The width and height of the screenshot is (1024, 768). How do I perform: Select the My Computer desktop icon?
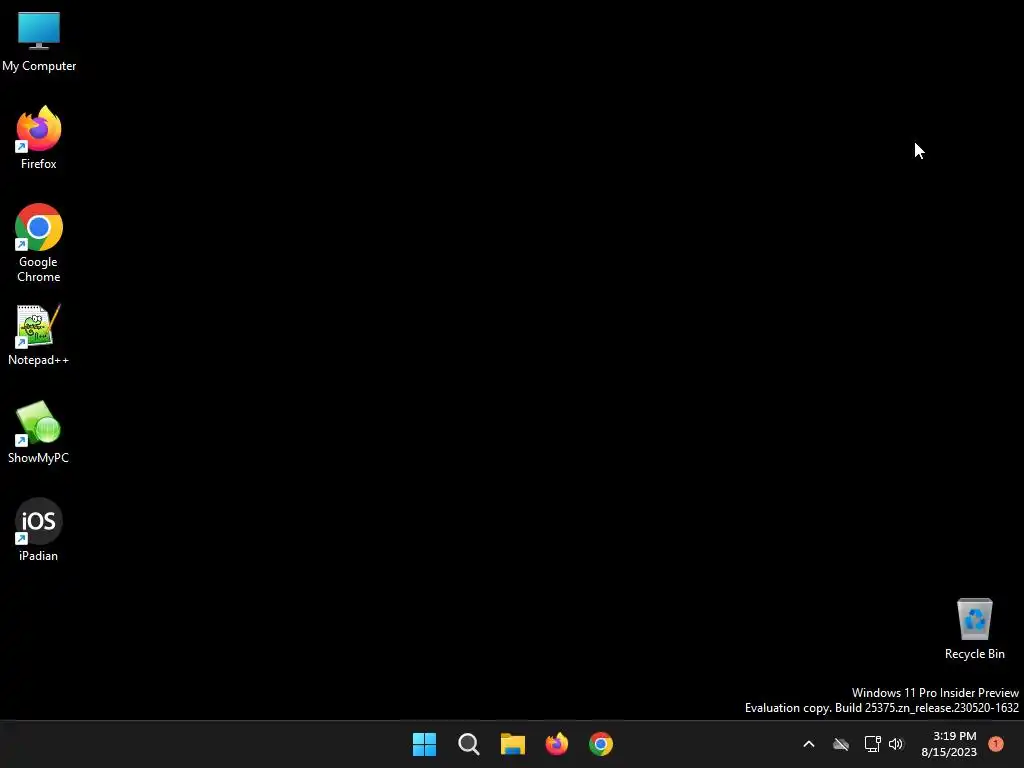click(x=39, y=41)
